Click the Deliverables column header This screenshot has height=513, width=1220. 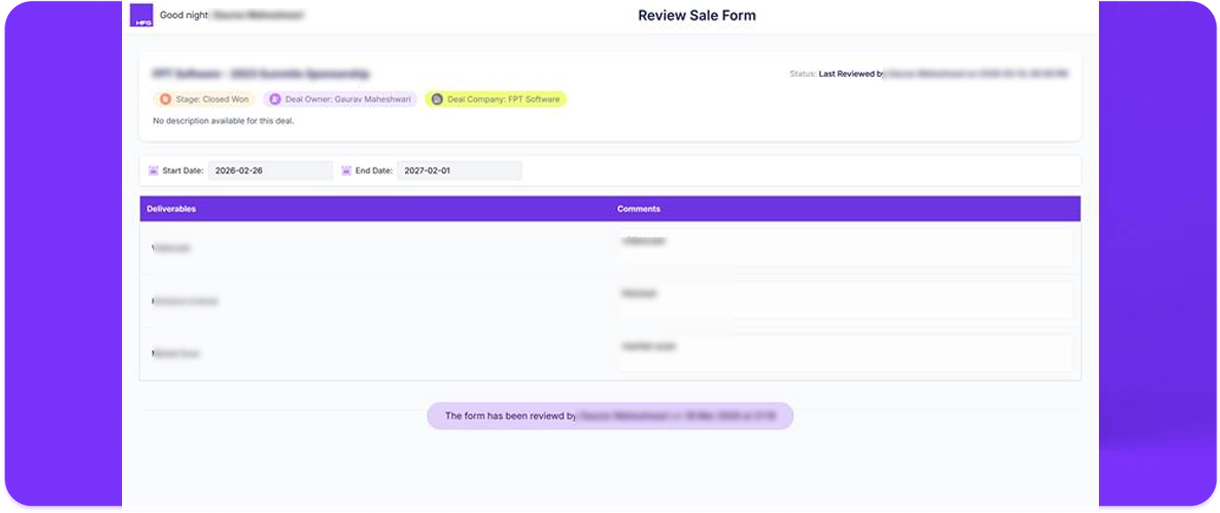tap(171, 209)
